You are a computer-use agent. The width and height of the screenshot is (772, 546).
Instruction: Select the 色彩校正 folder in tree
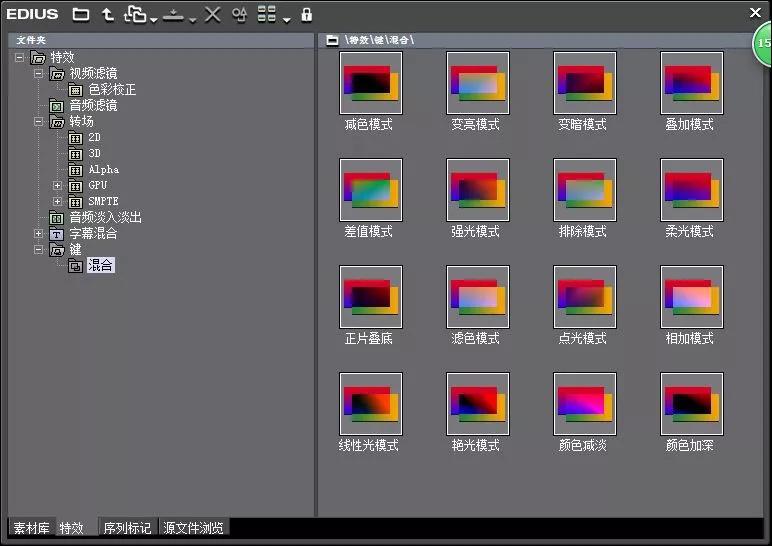point(112,90)
